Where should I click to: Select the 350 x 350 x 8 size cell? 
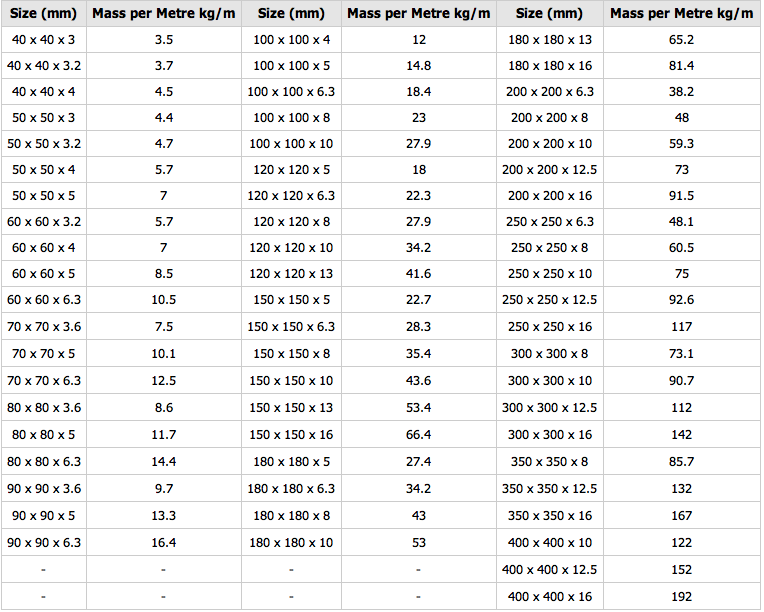pyautogui.click(x=549, y=462)
